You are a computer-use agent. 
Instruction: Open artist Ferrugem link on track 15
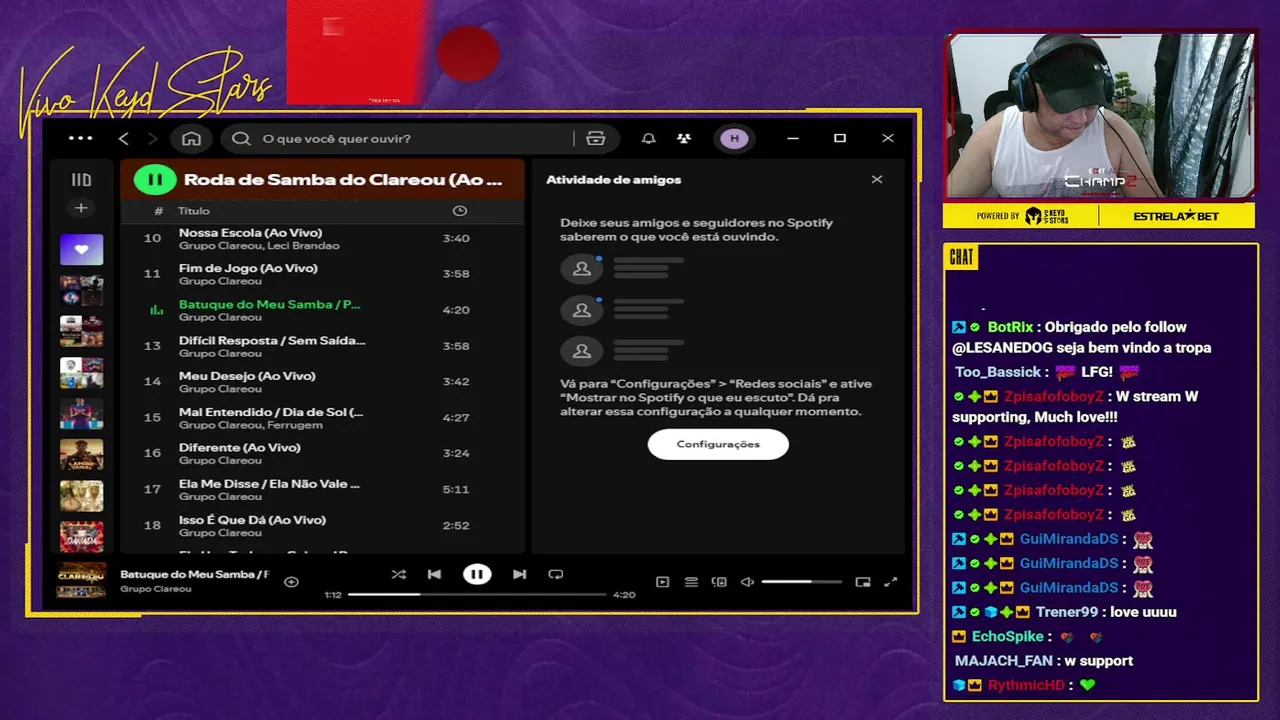coord(295,425)
